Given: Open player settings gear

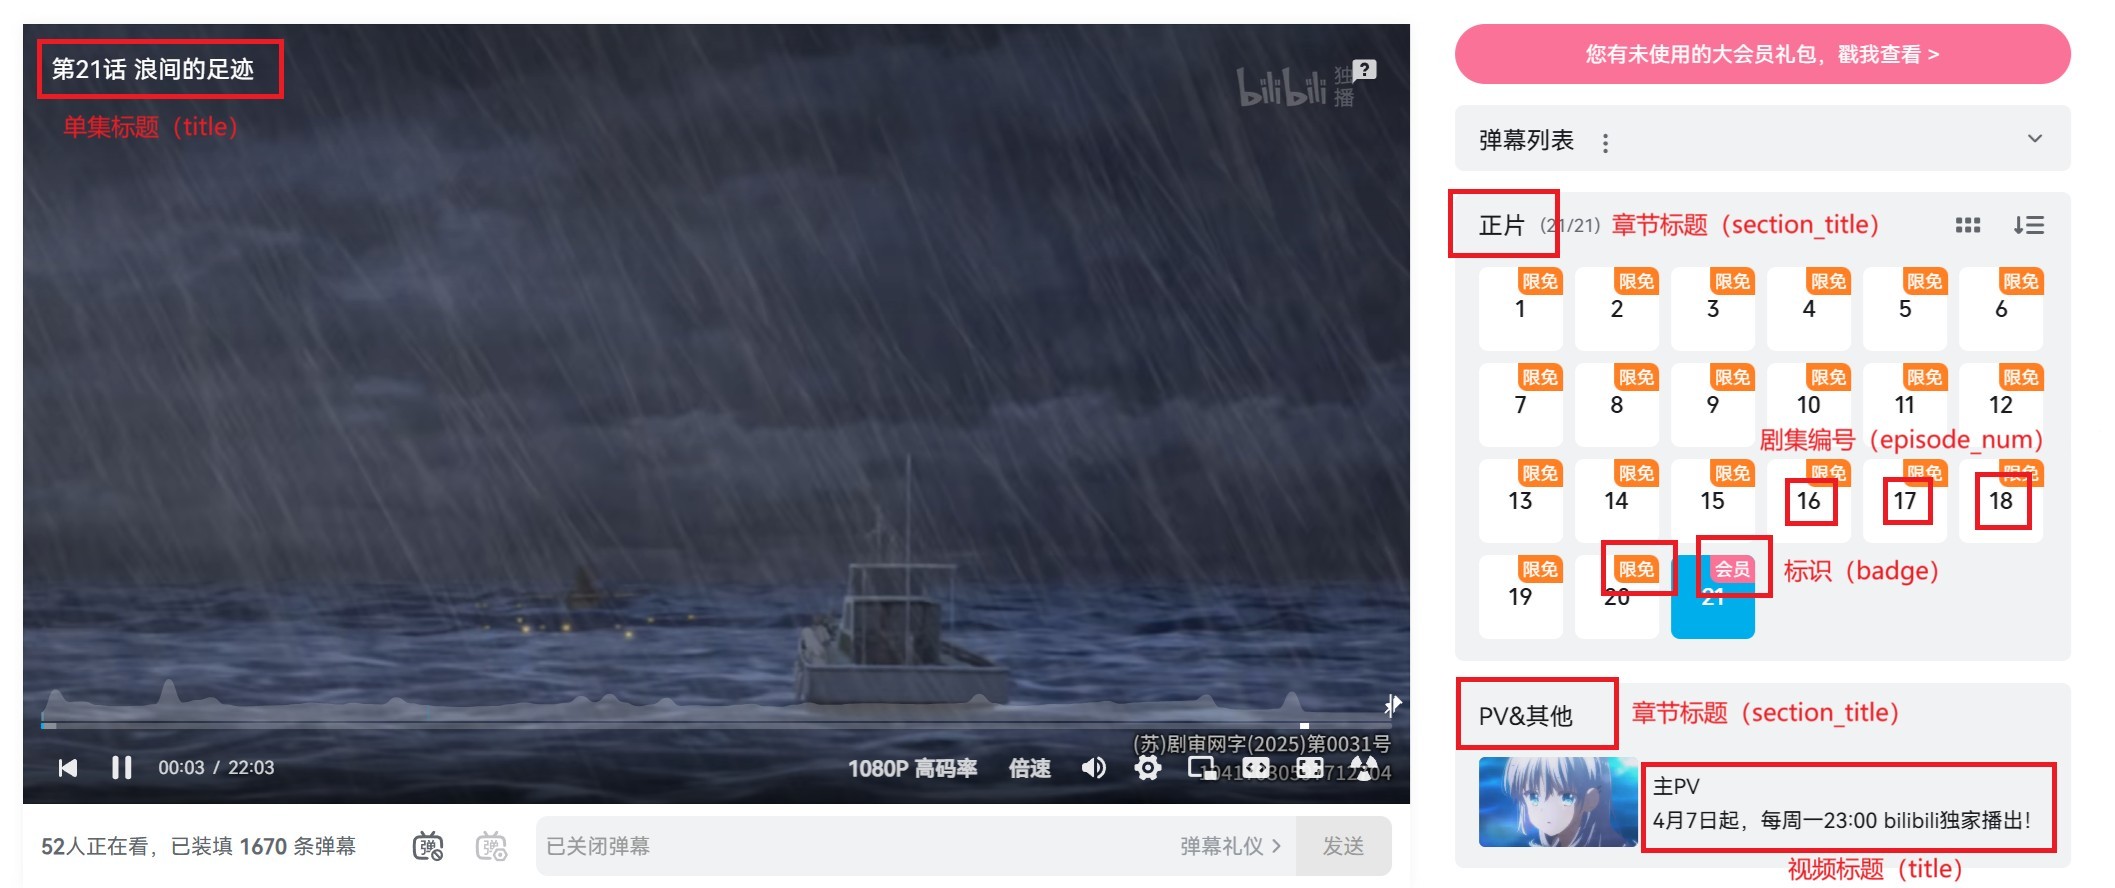Looking at the screenshot, I should (x=1148, y=767).
